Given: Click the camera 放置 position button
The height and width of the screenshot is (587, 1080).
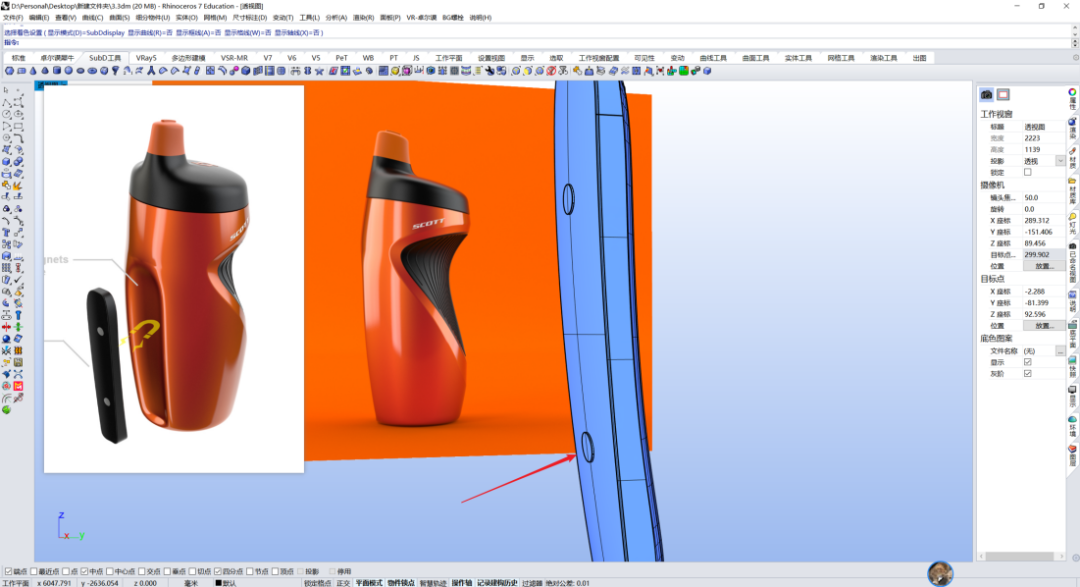Looking at the screenshot, I should pos(1043,266).
